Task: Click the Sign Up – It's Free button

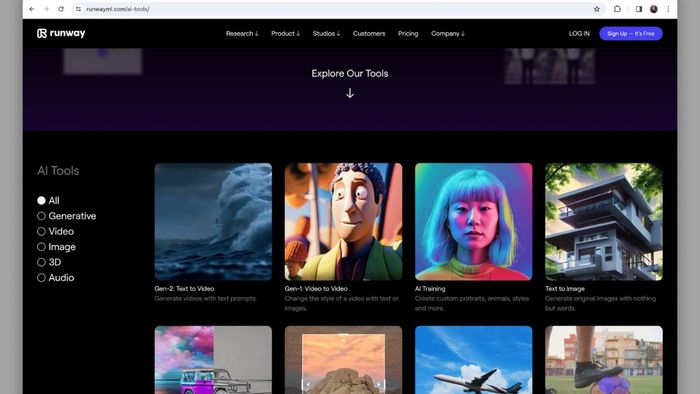Action: [631, 33]
